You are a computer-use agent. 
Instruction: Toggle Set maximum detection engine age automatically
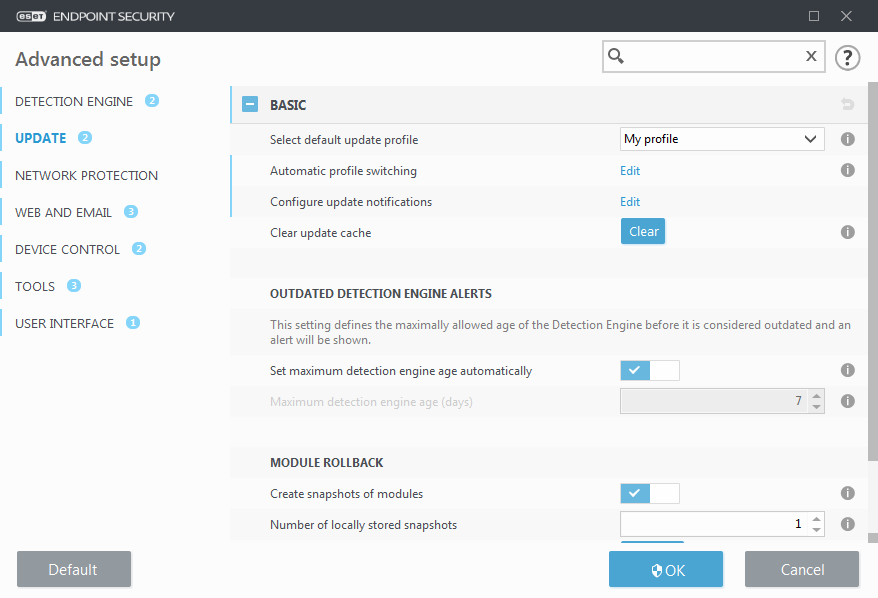(650, 371)
